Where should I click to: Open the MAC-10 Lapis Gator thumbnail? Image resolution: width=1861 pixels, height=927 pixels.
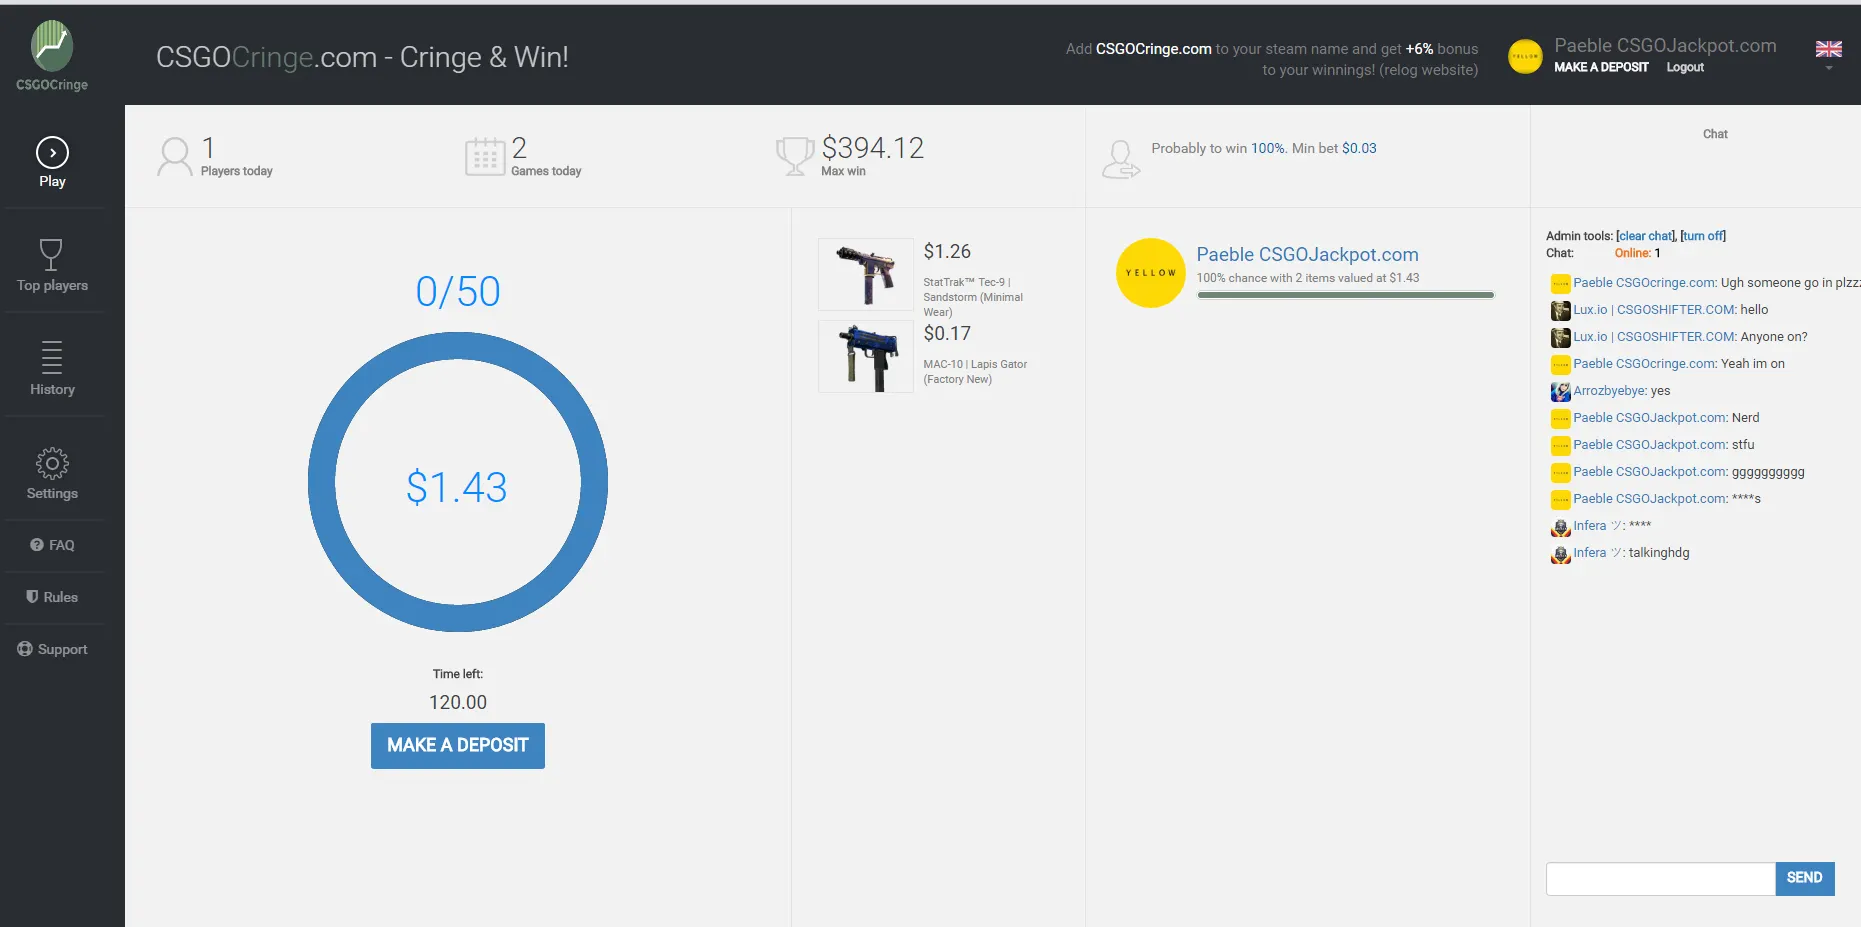click(x=866, y=356)
